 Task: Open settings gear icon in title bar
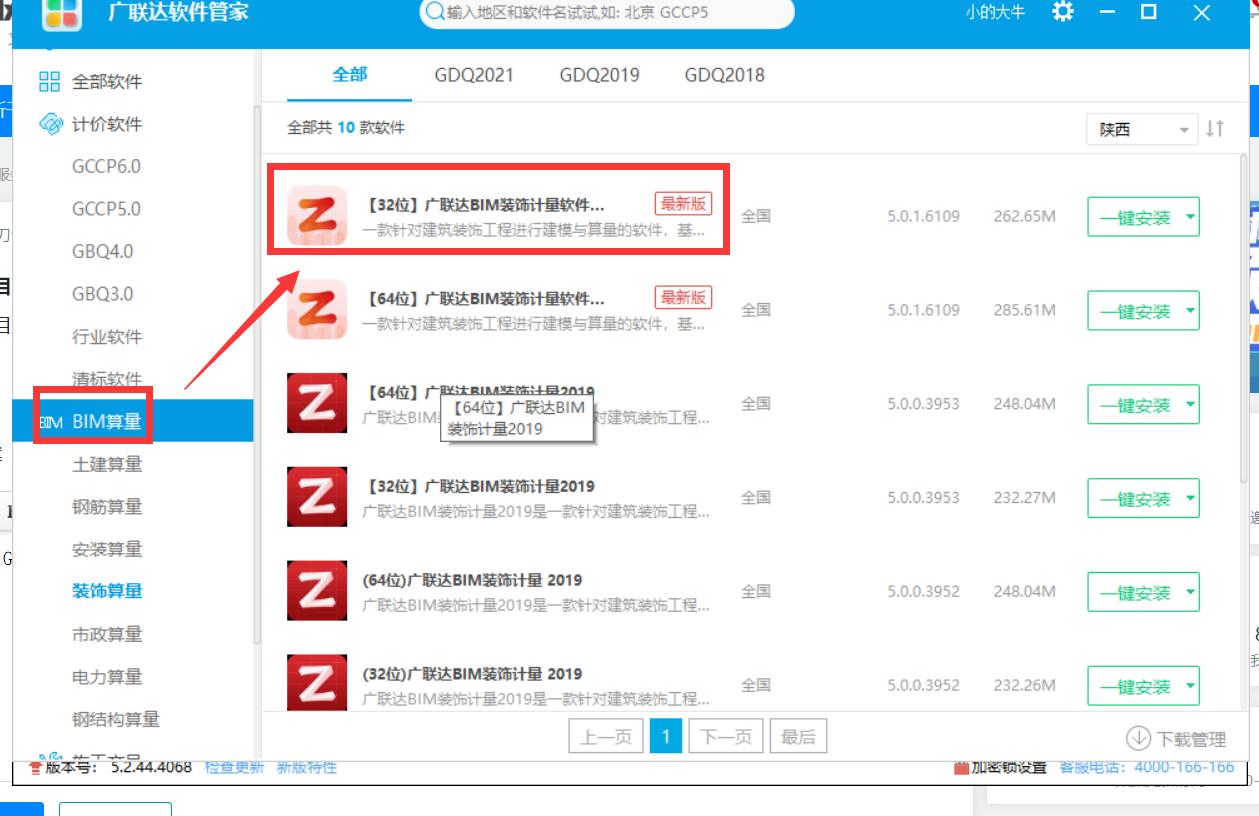[x=1063, y=12]
